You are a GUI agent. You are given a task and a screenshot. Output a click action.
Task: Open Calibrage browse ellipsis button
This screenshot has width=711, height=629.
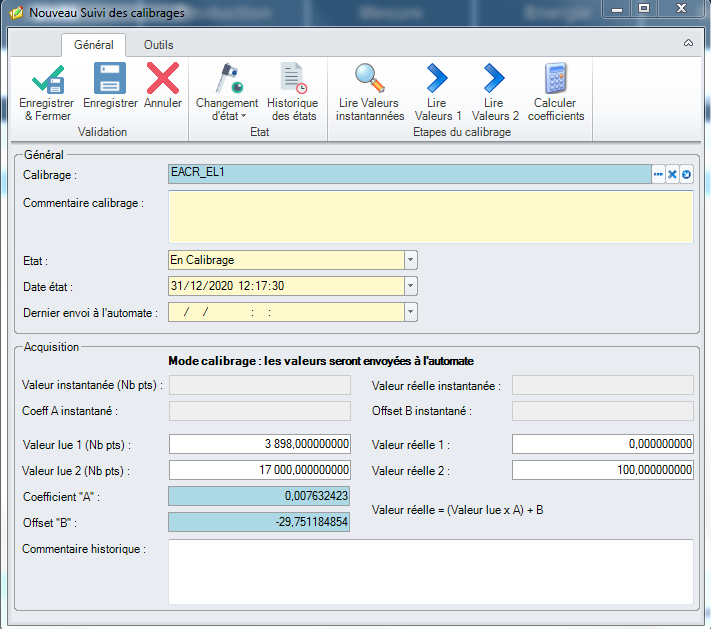(x=658, y=174)
